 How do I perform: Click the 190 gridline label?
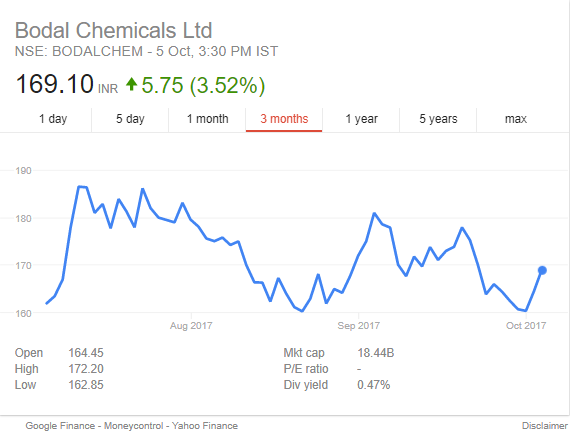(x=23, y=170)
